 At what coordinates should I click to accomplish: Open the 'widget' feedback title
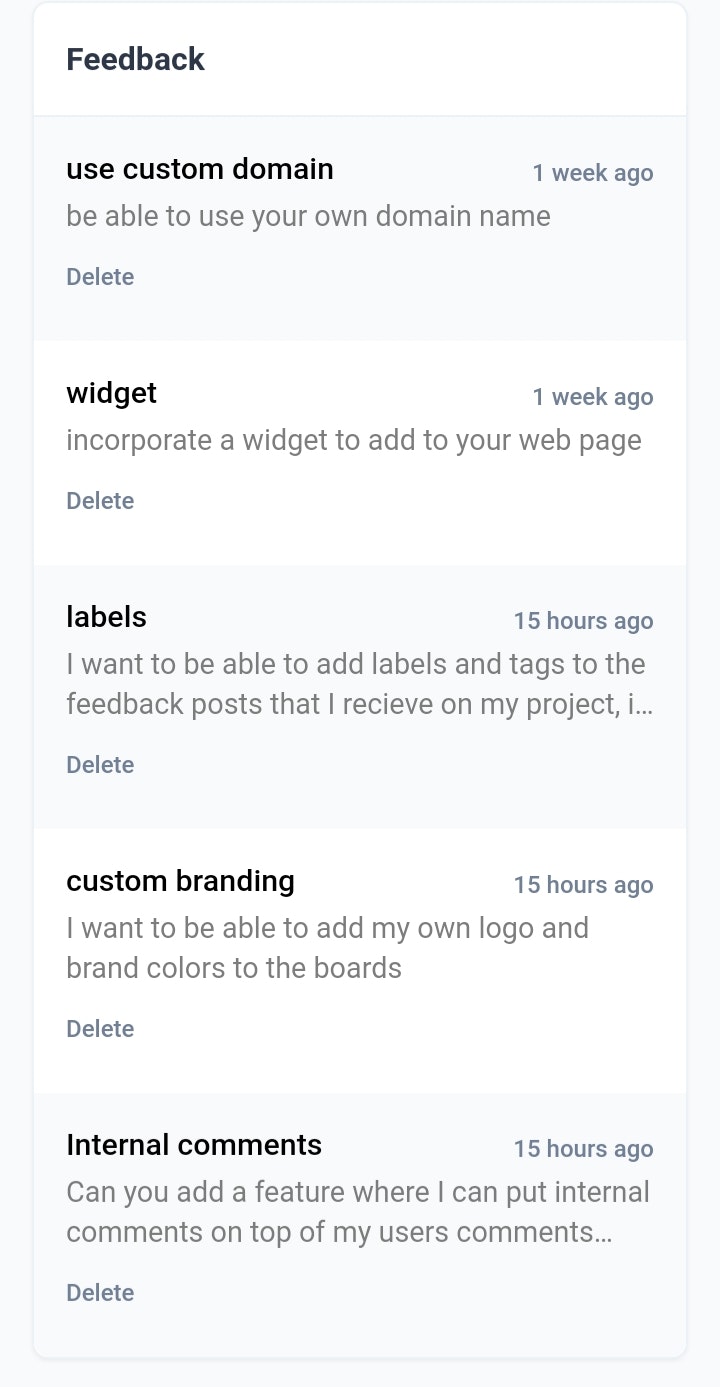coord(112,393)
